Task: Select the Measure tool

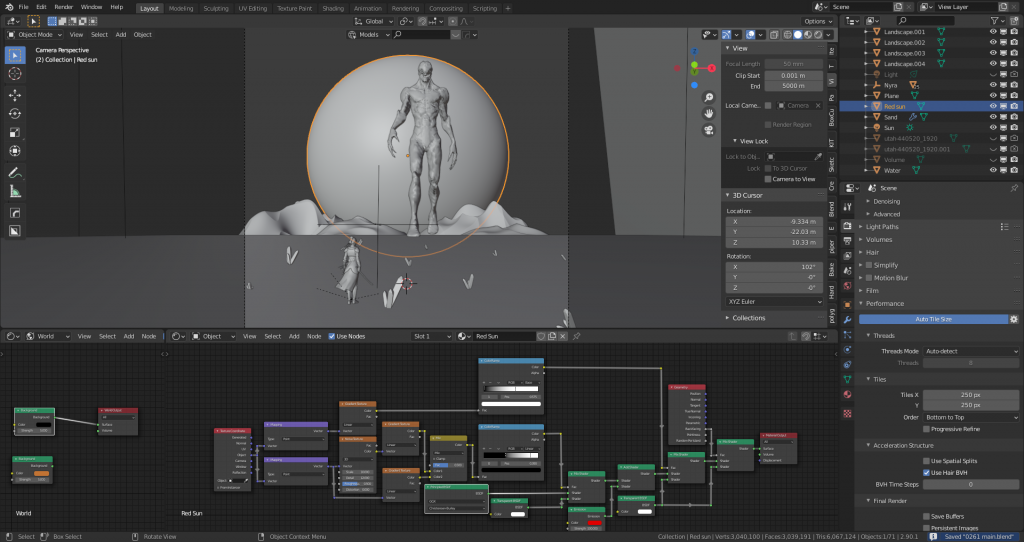Action: pos(14,191)
